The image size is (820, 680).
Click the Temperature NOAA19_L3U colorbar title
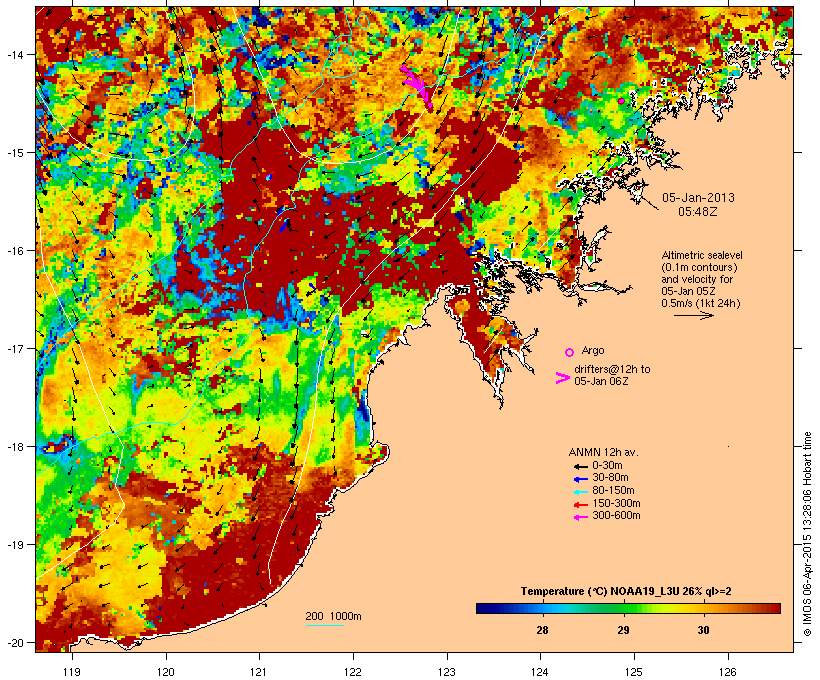click(626, 591)
